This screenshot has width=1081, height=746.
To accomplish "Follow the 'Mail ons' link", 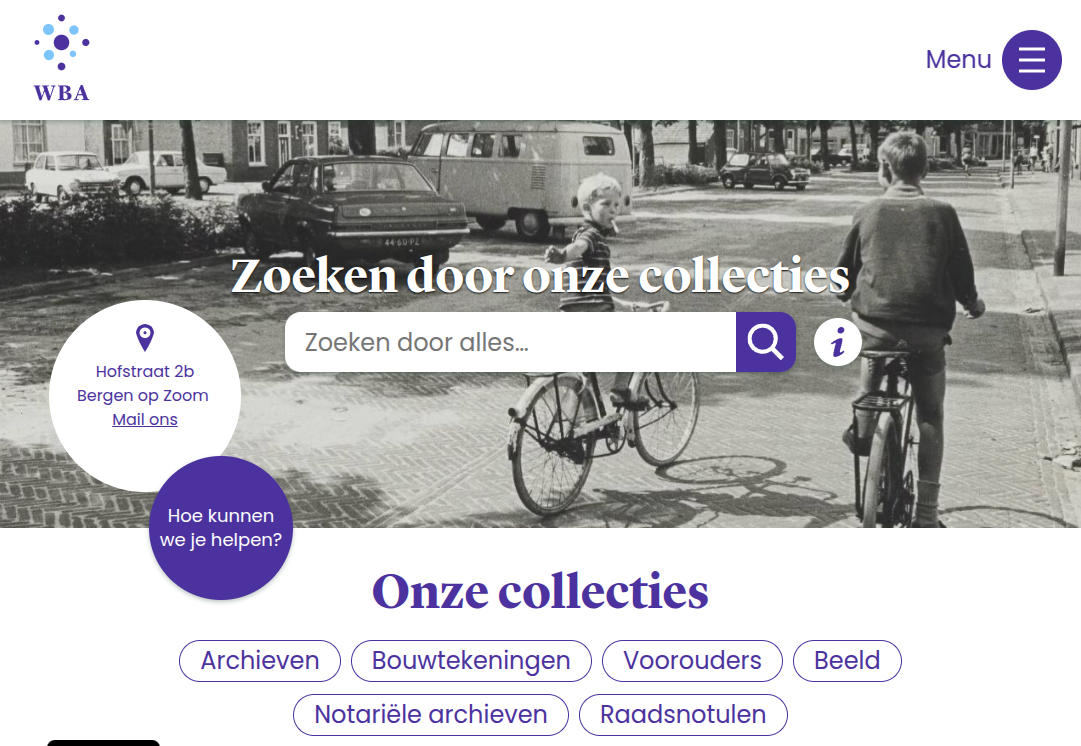I will [x=145, y=419].
